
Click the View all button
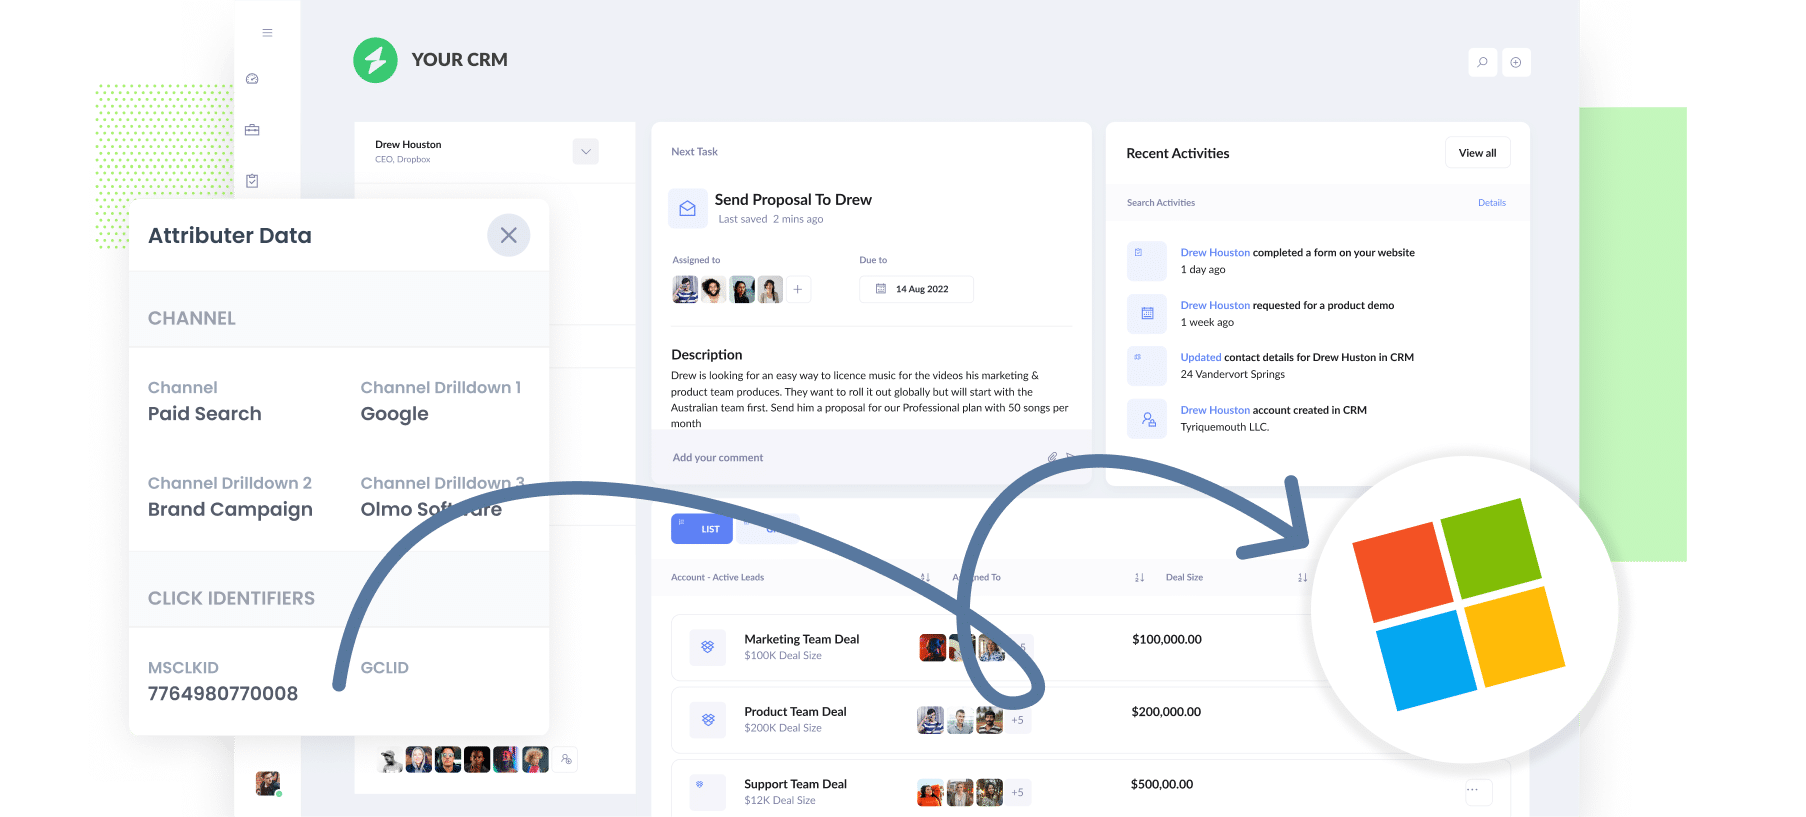click(x=1477, y=153)
